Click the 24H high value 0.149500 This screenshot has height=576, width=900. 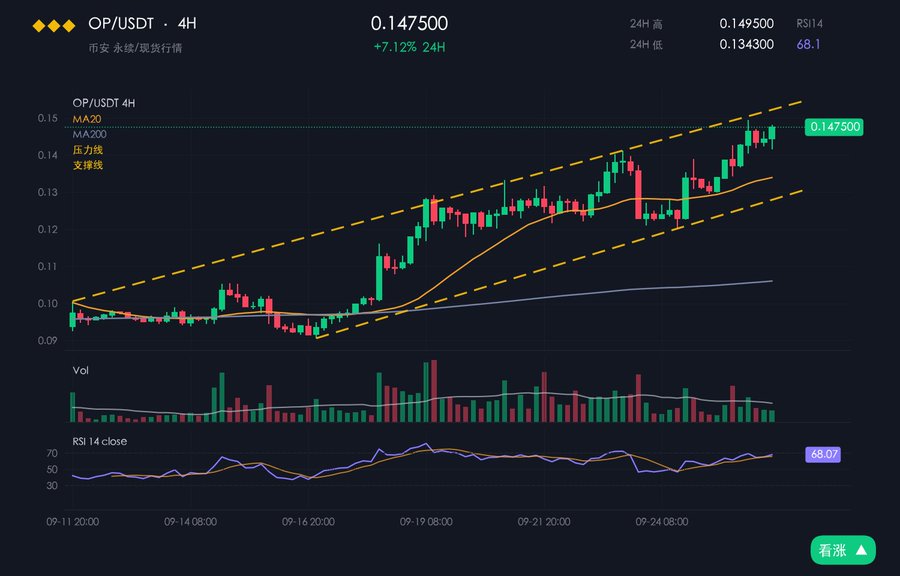[x=746, y=24]
